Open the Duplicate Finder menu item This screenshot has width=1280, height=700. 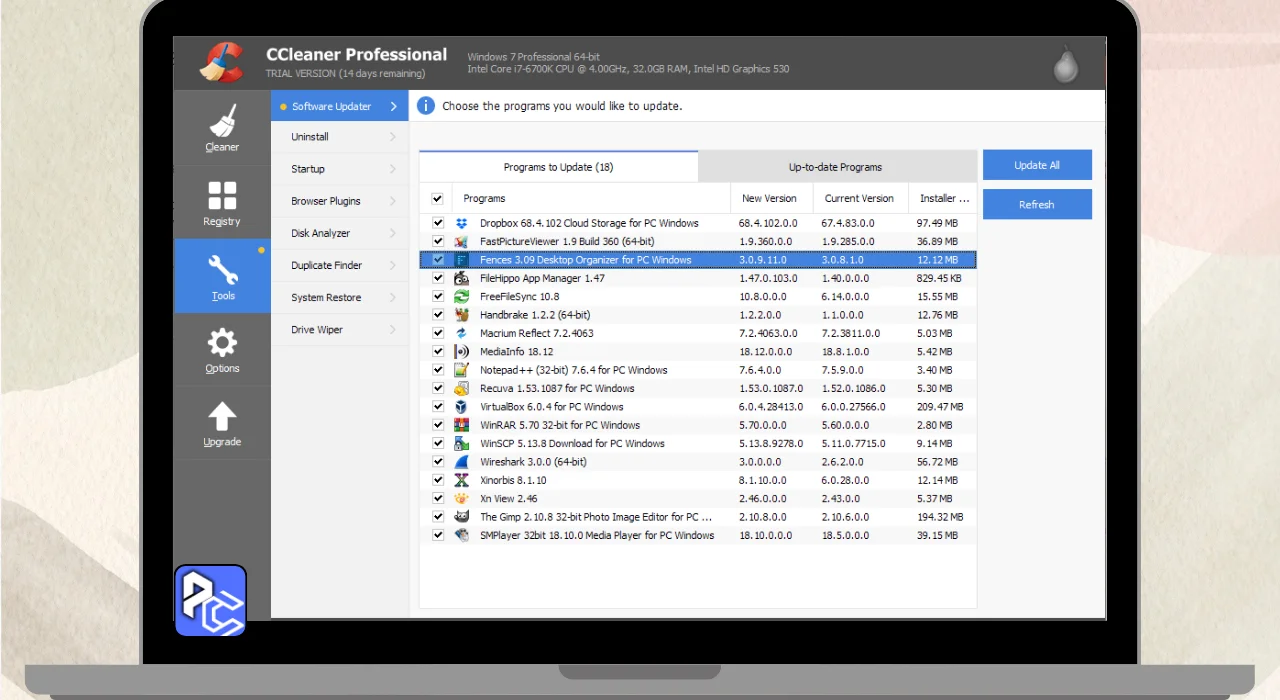(x=326, y=265)
